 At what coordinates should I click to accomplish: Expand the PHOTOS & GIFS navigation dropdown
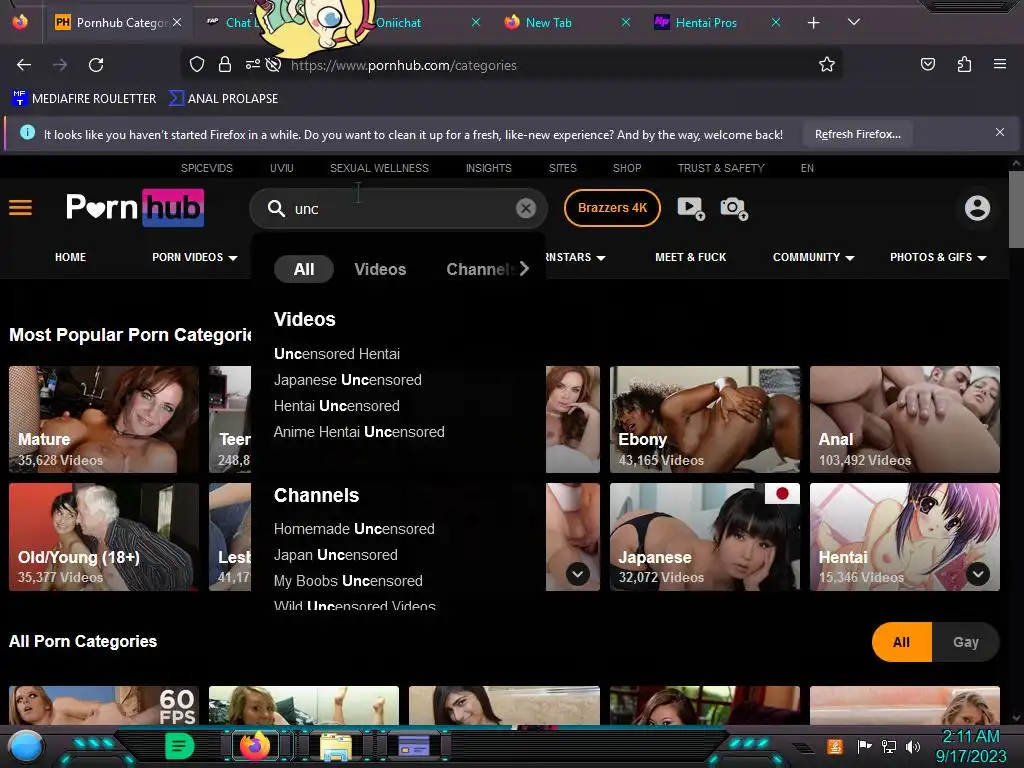click(938, 257)
